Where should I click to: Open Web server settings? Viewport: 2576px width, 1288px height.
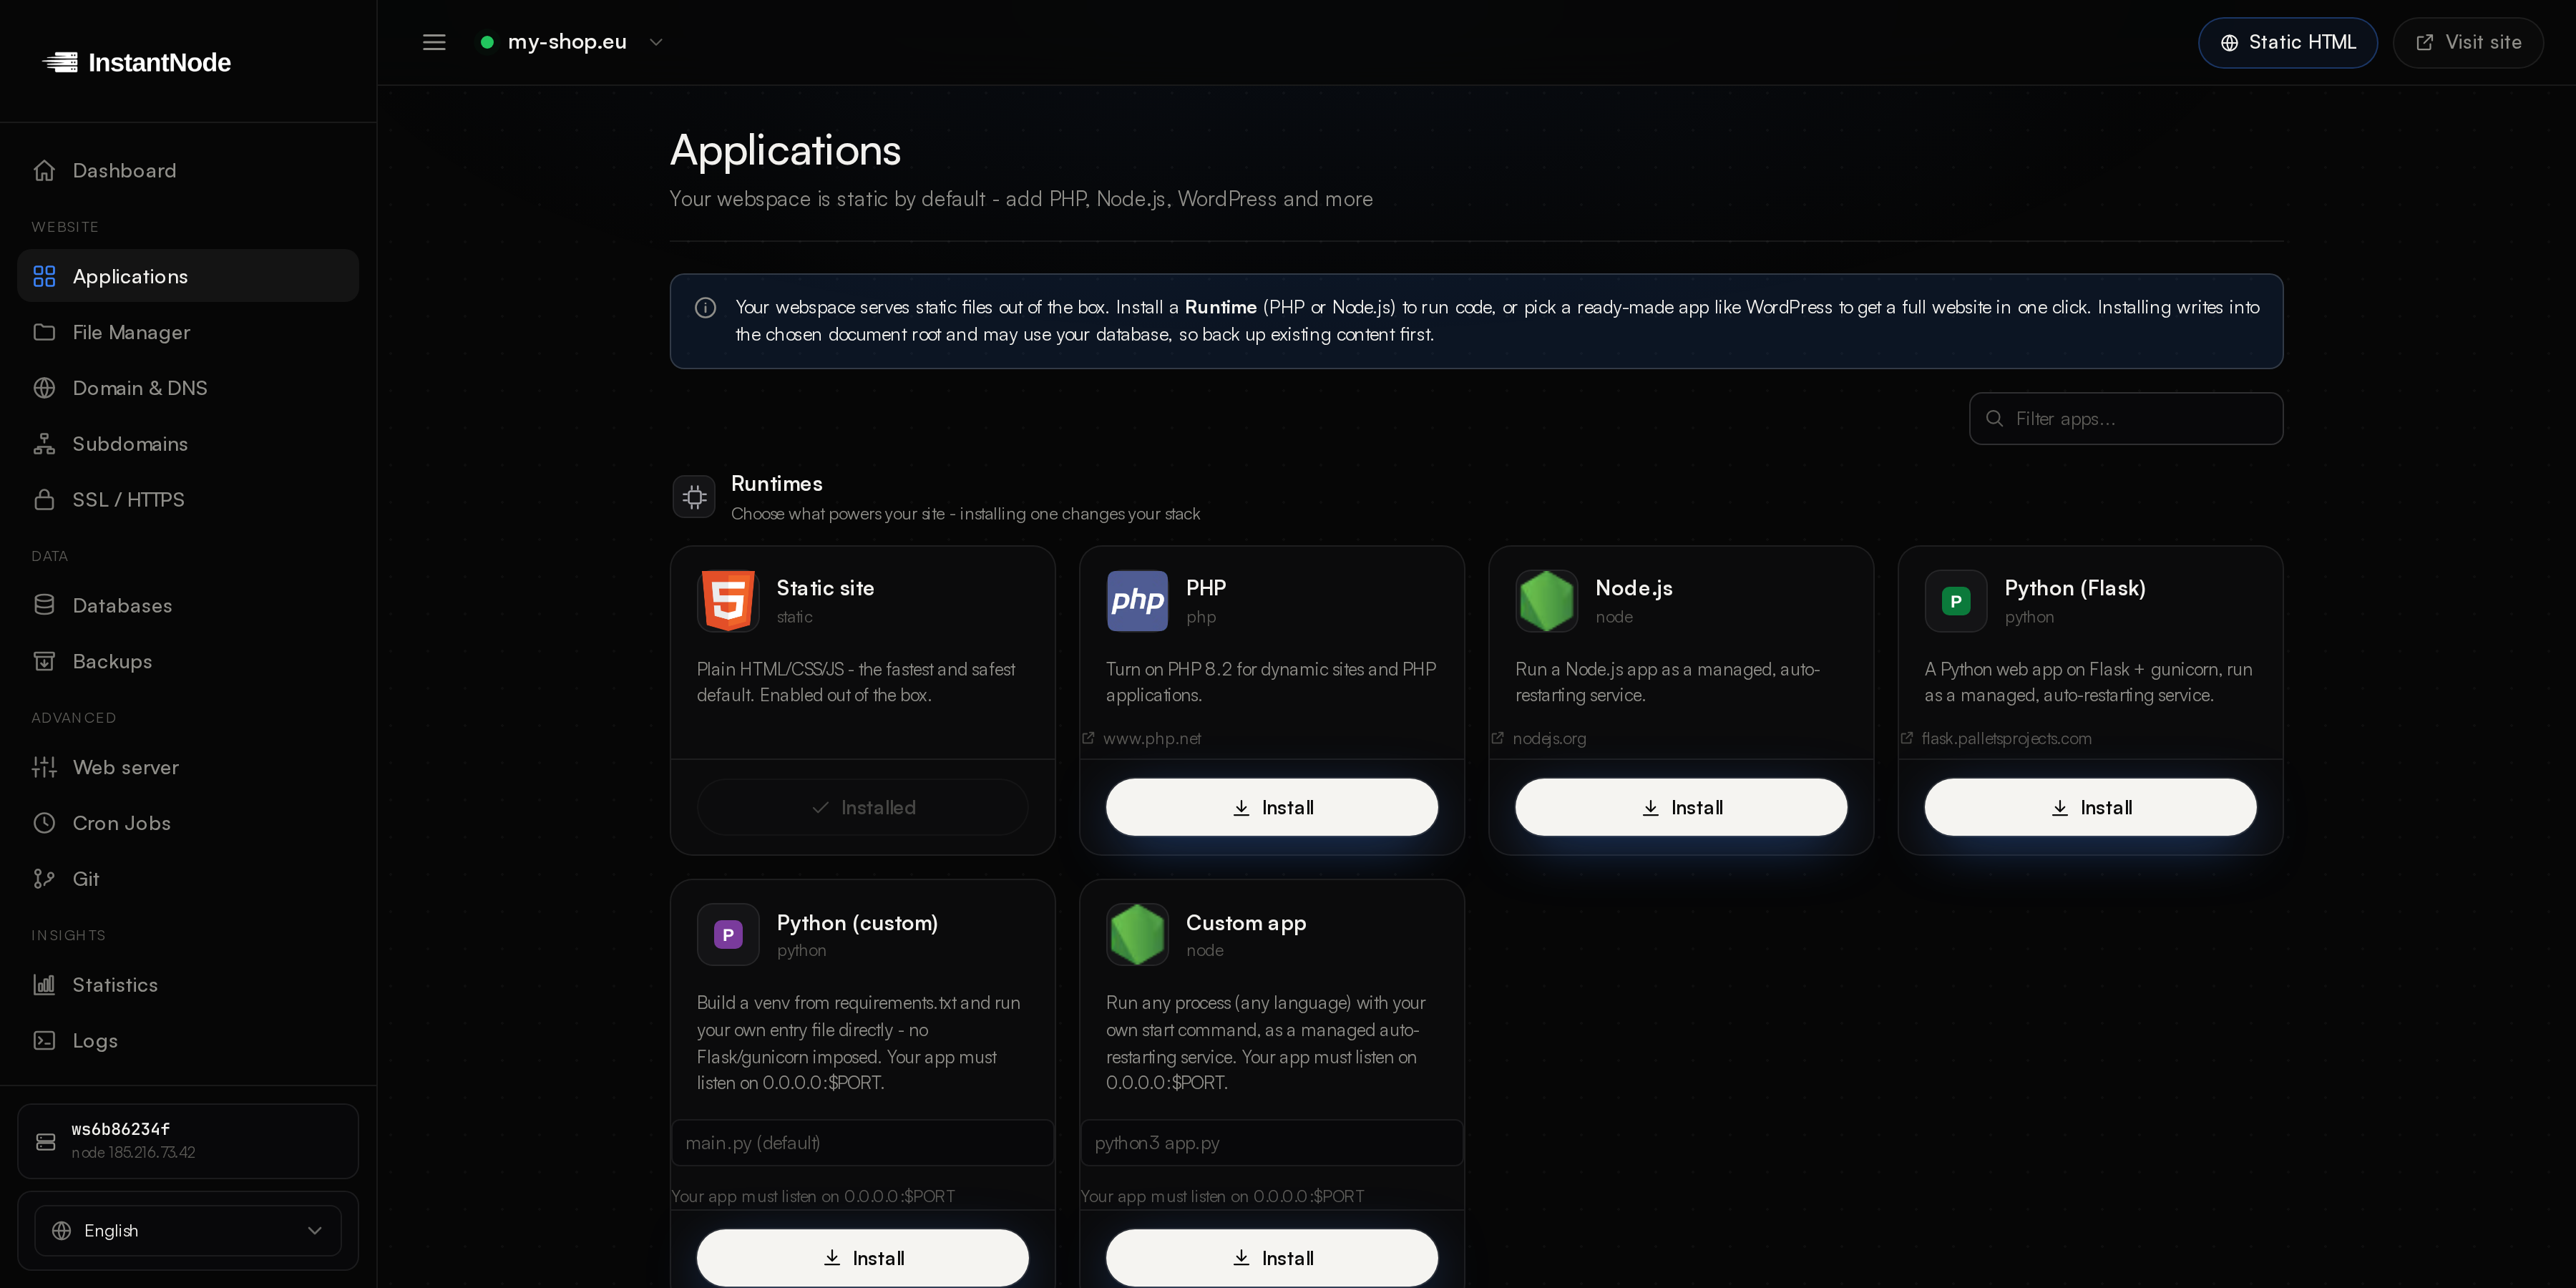pyautogui.click(x=188, y=767)
